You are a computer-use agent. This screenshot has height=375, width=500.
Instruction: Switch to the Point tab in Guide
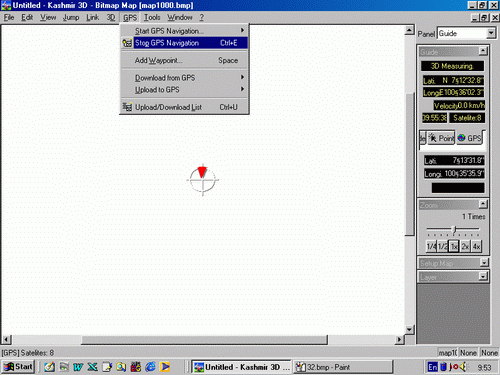(441, 138)
